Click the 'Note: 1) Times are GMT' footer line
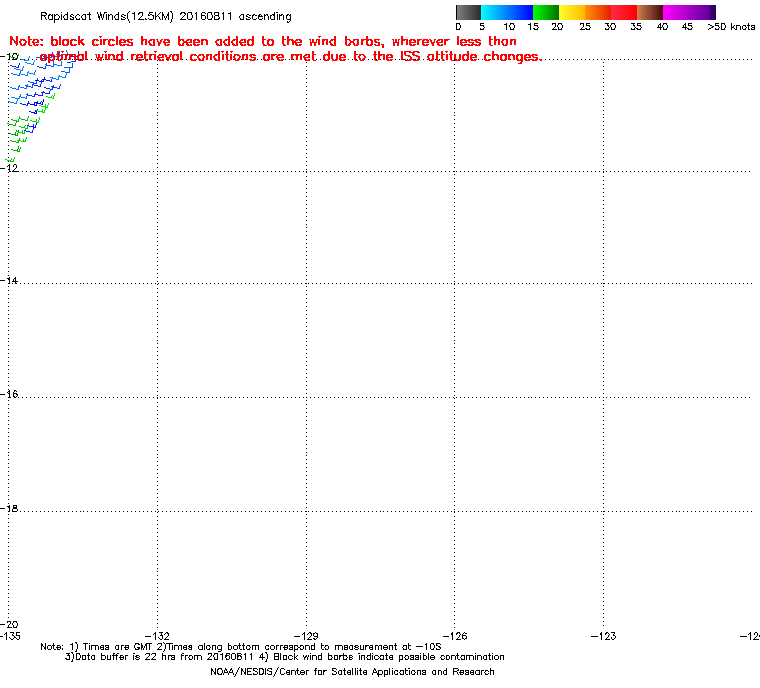Screen dimensions: 760x688 [241, 647]
